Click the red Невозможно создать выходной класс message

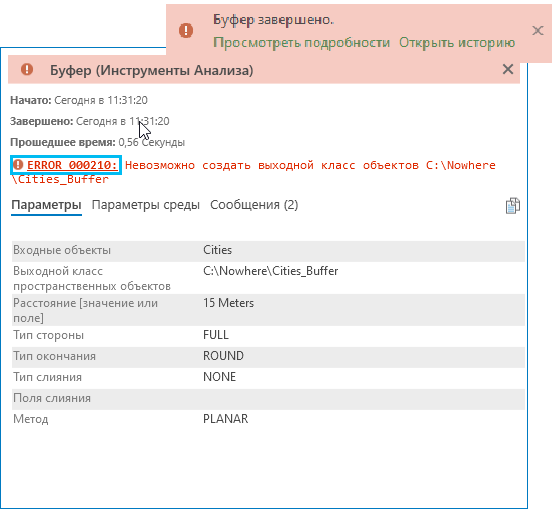254,172
